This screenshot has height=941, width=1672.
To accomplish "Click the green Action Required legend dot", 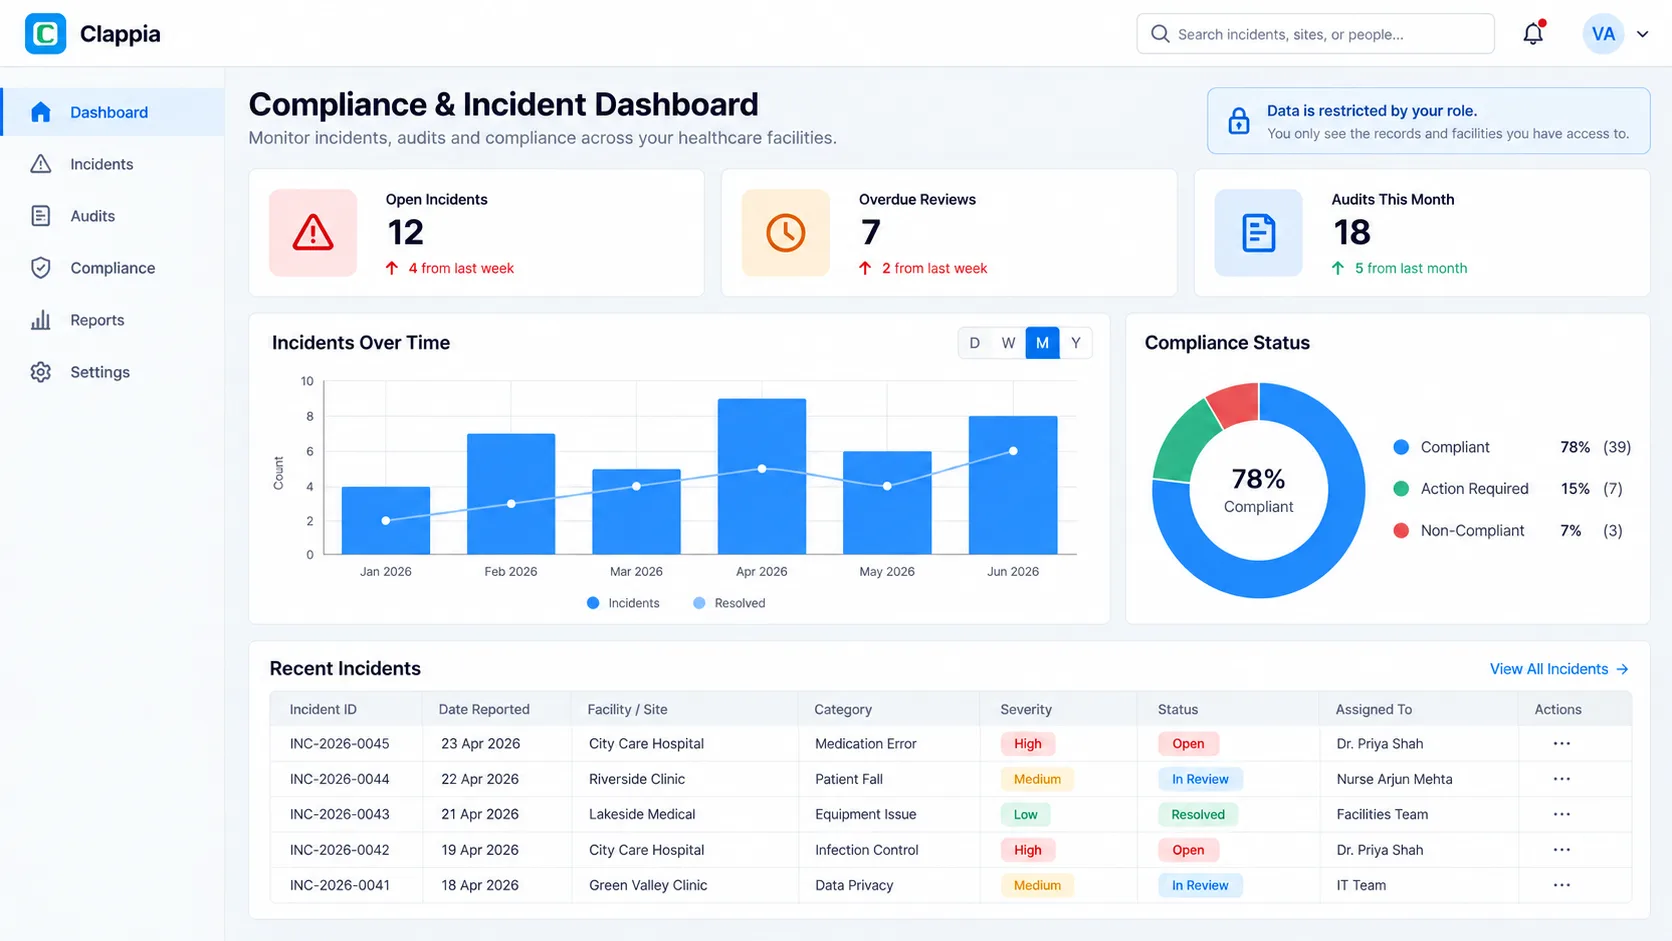I will point(1401,488).
